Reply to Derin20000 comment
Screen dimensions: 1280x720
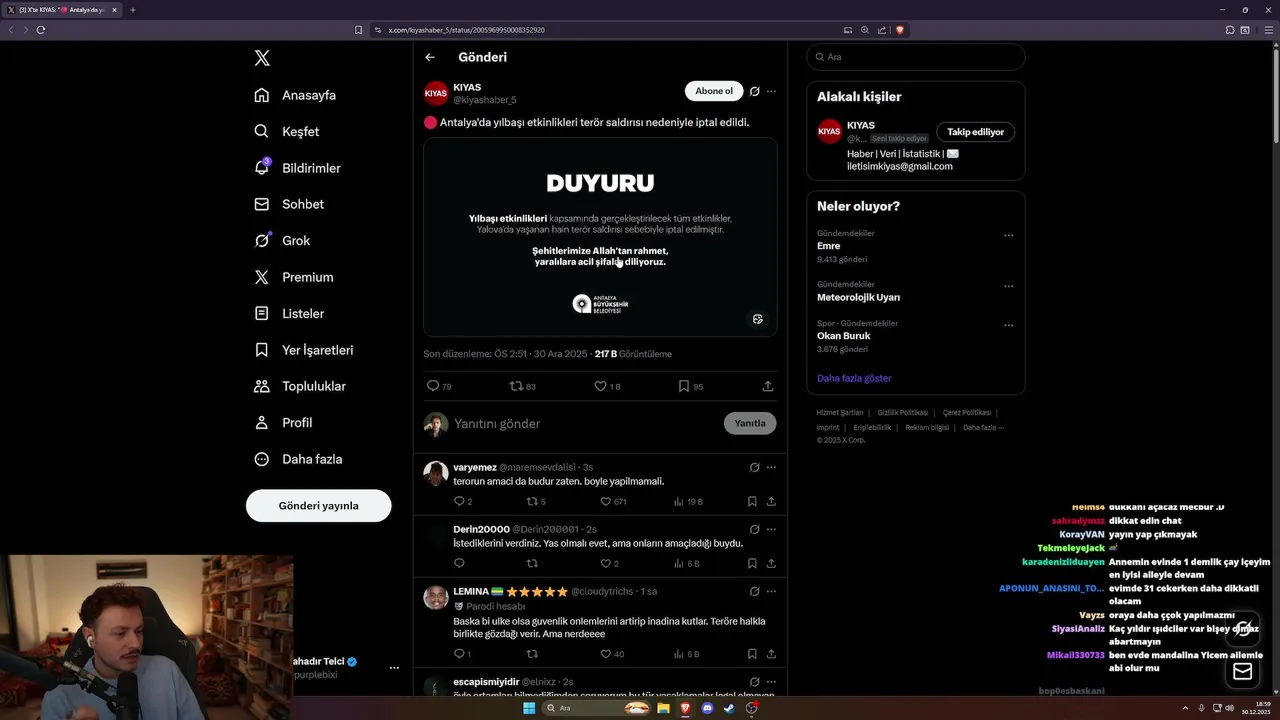[459, 564]
